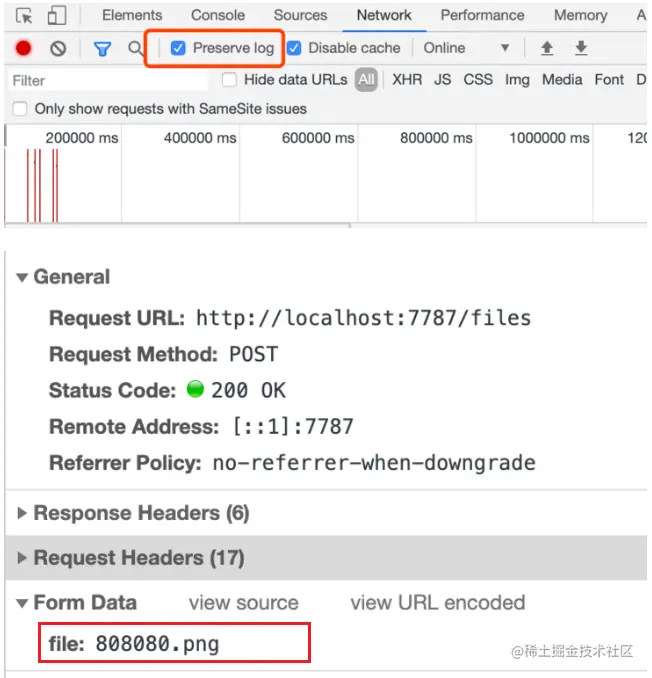Viewport: 652px width, 678px height.
Task: Filter requests by Font type
Action: click(609, 80)
